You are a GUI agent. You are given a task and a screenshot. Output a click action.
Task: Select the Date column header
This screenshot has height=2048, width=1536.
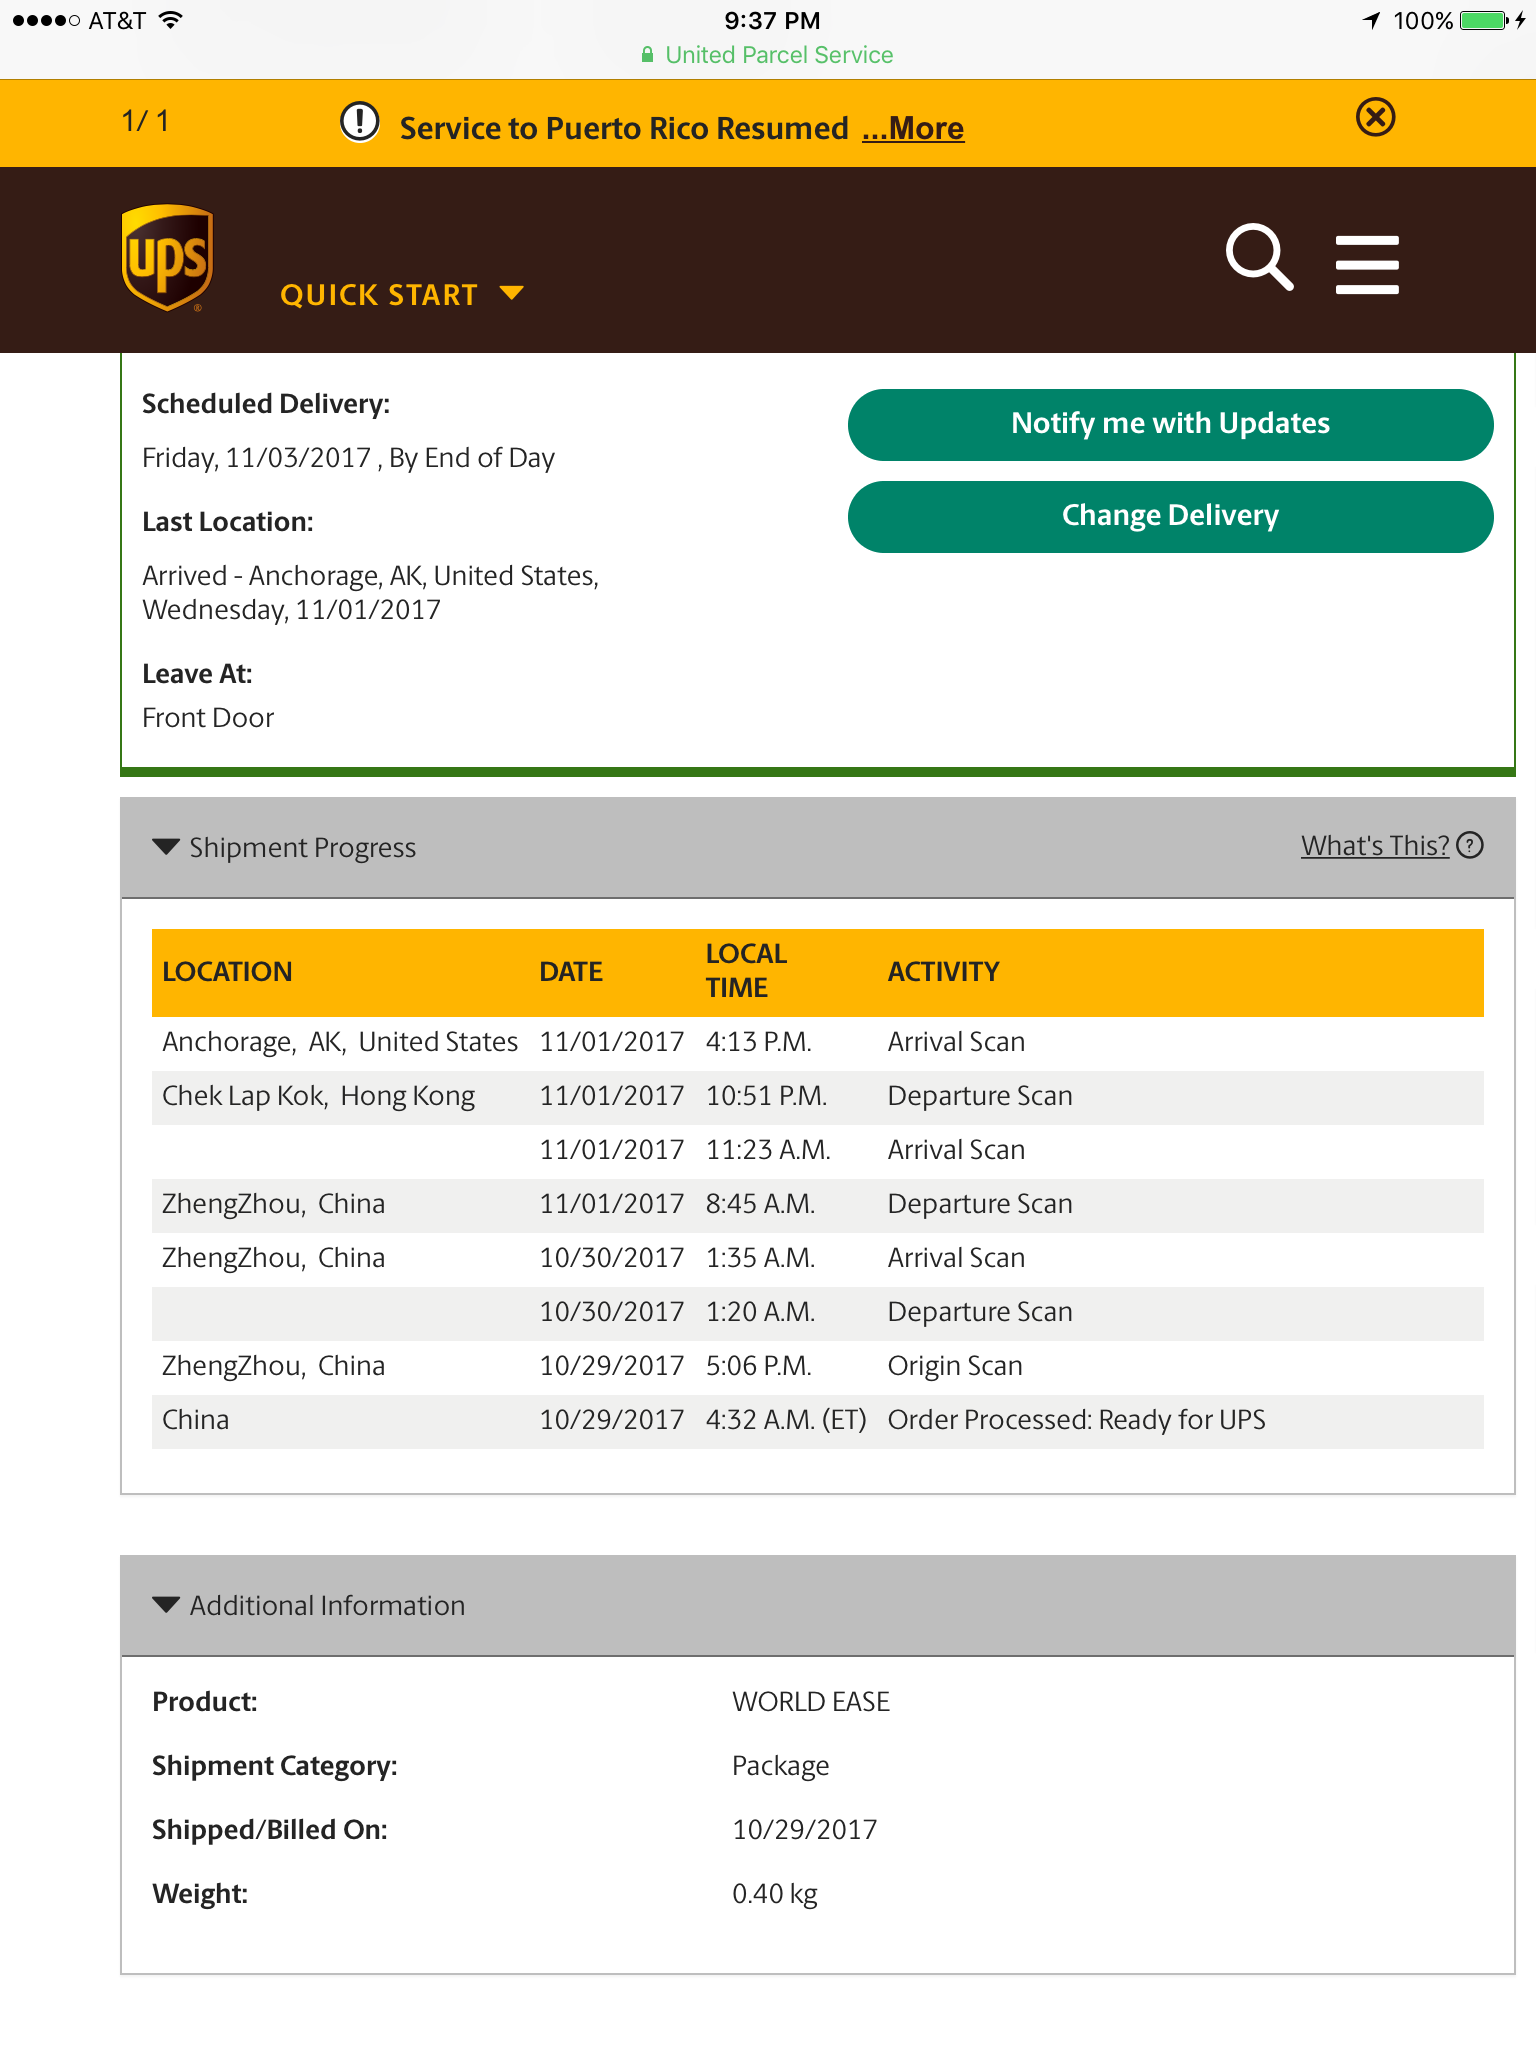[571, 972]
